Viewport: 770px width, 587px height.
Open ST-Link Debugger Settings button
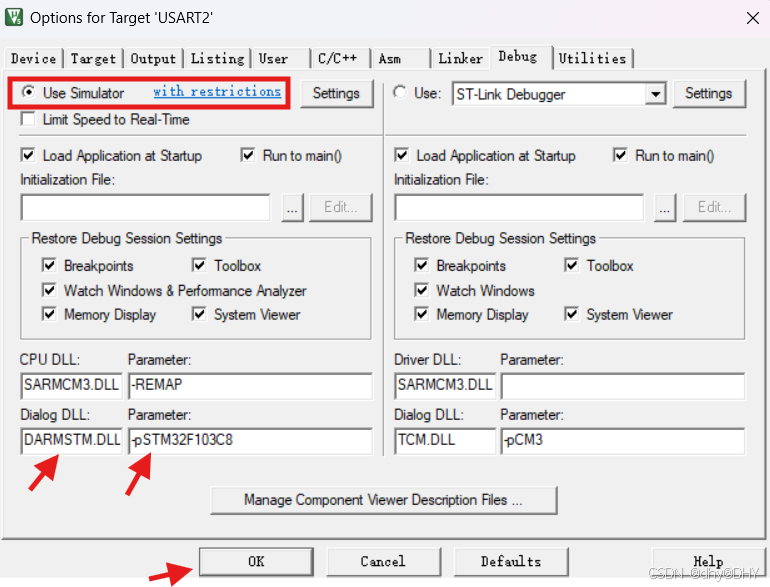(709, 93)
